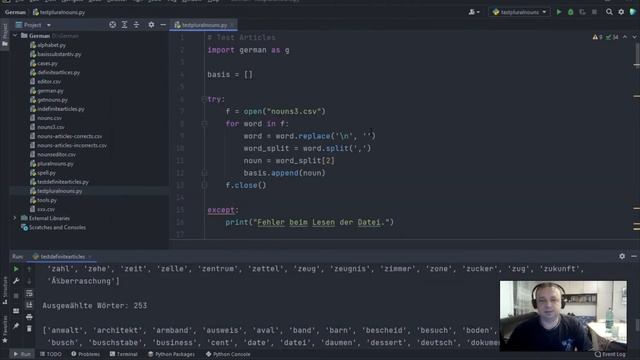Toggle soft-wrap icon in Run panel
Viewport: 640px width, 360px height.
(x=29, y=293)
